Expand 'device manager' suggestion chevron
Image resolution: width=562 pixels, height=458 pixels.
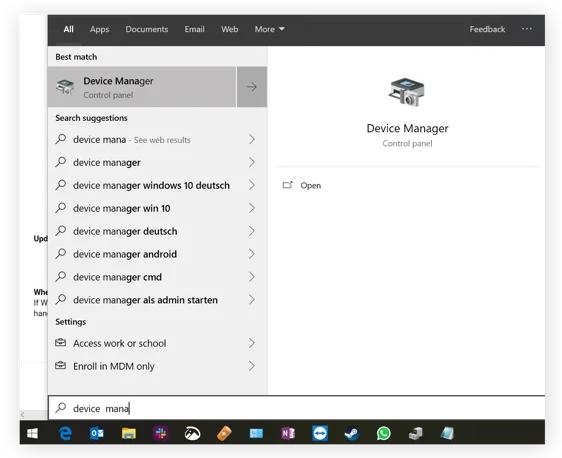(x=252, y=162)
